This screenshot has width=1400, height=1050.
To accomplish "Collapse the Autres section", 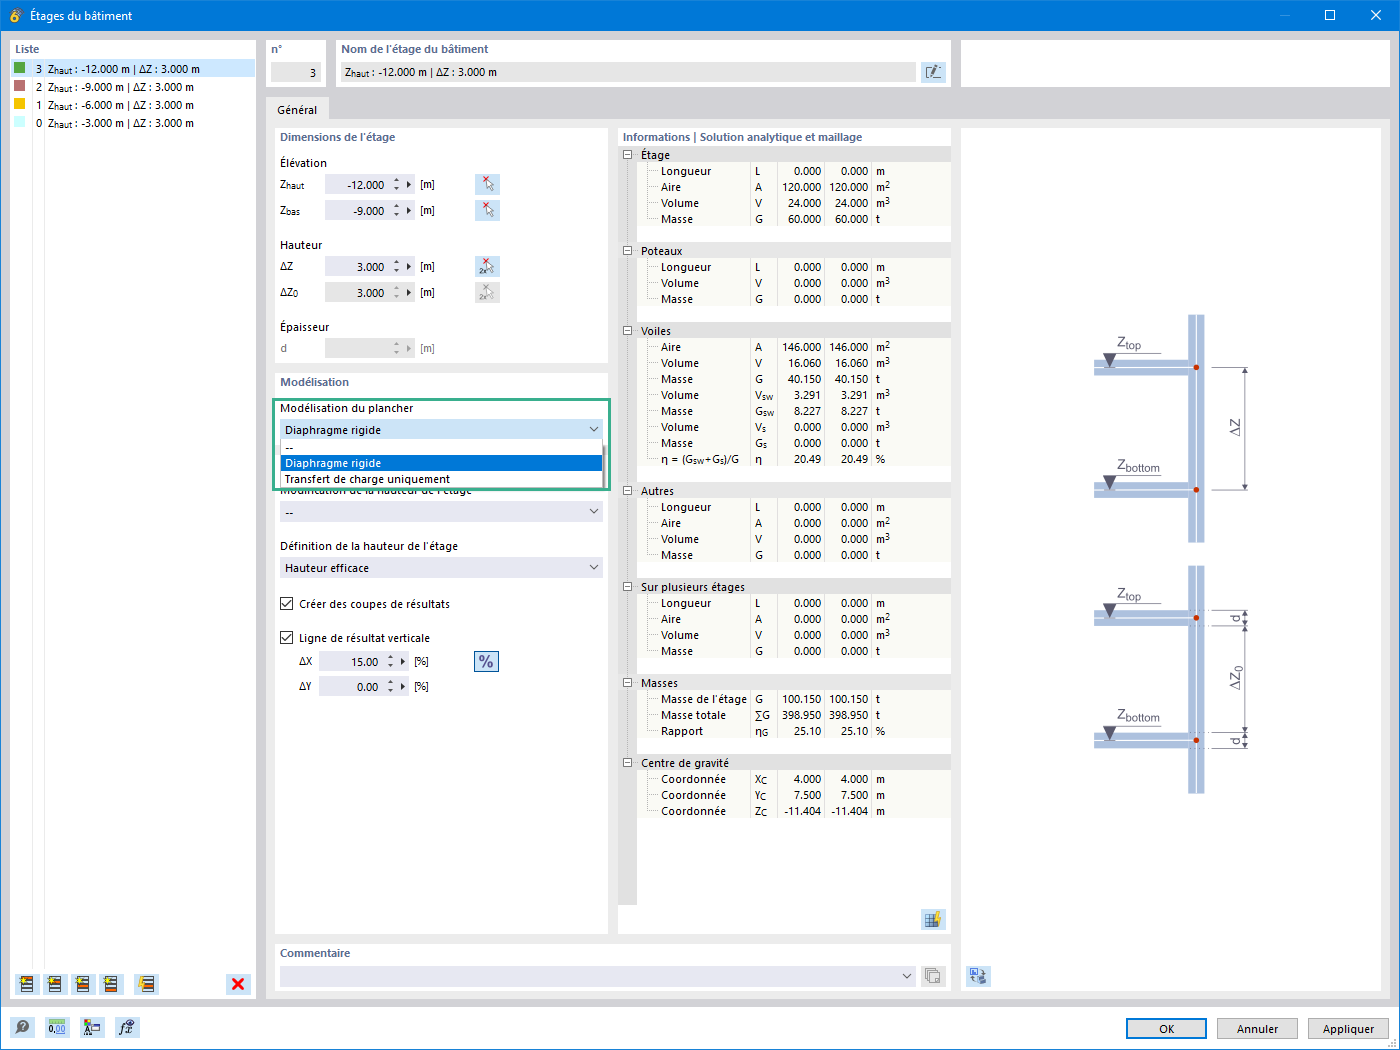I will pyautogui.click(x=628, y=491).
